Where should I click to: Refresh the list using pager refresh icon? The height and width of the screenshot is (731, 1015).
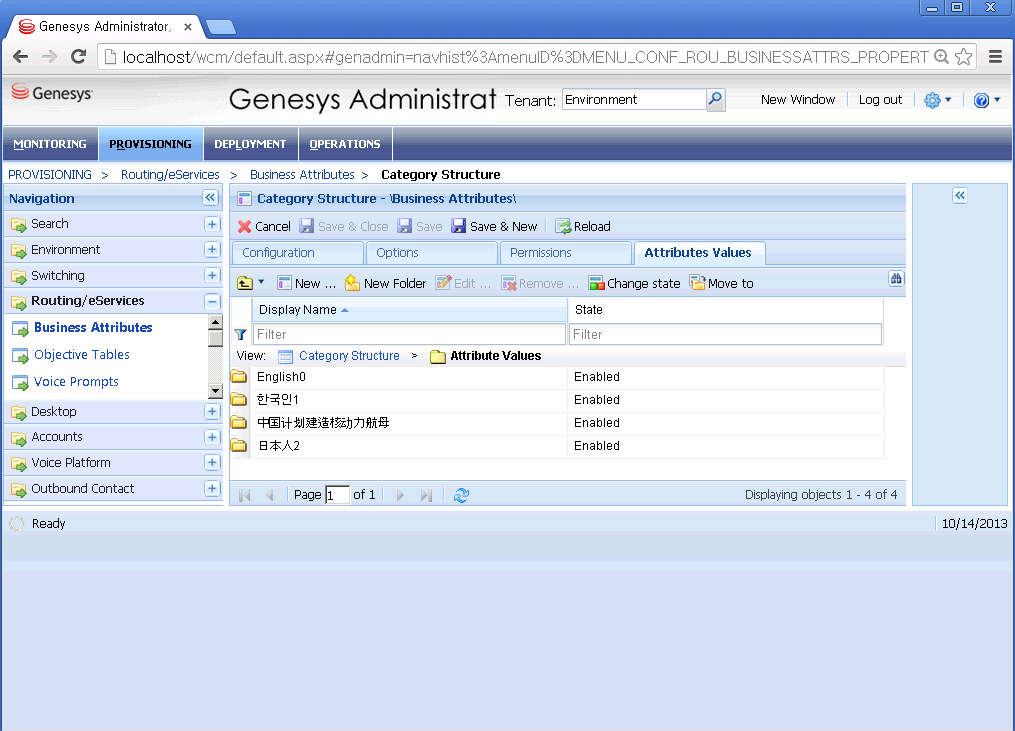pyautogui.click(x=461, y=495)
